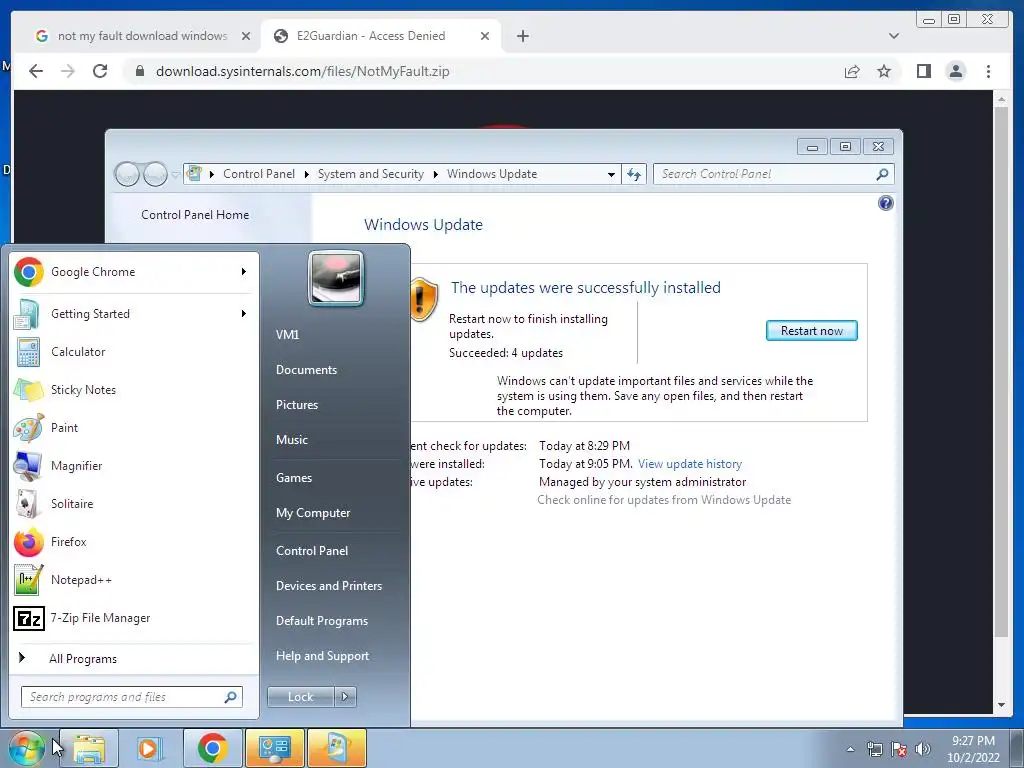
Task: Go back in Chrome browser
Action: pyautogui.click(x=36, y=71)
